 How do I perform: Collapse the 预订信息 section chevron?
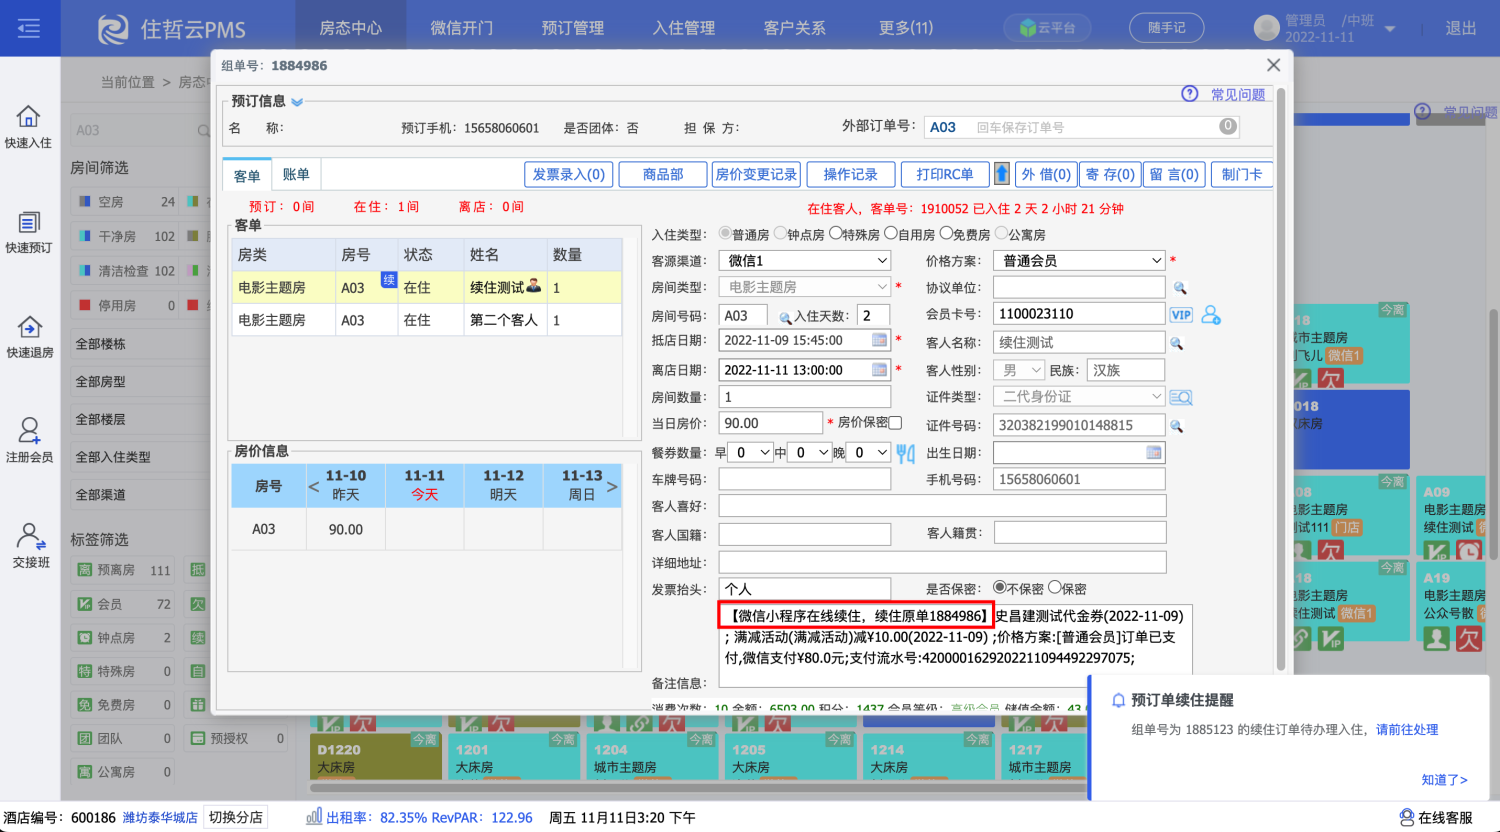[297, 102]
